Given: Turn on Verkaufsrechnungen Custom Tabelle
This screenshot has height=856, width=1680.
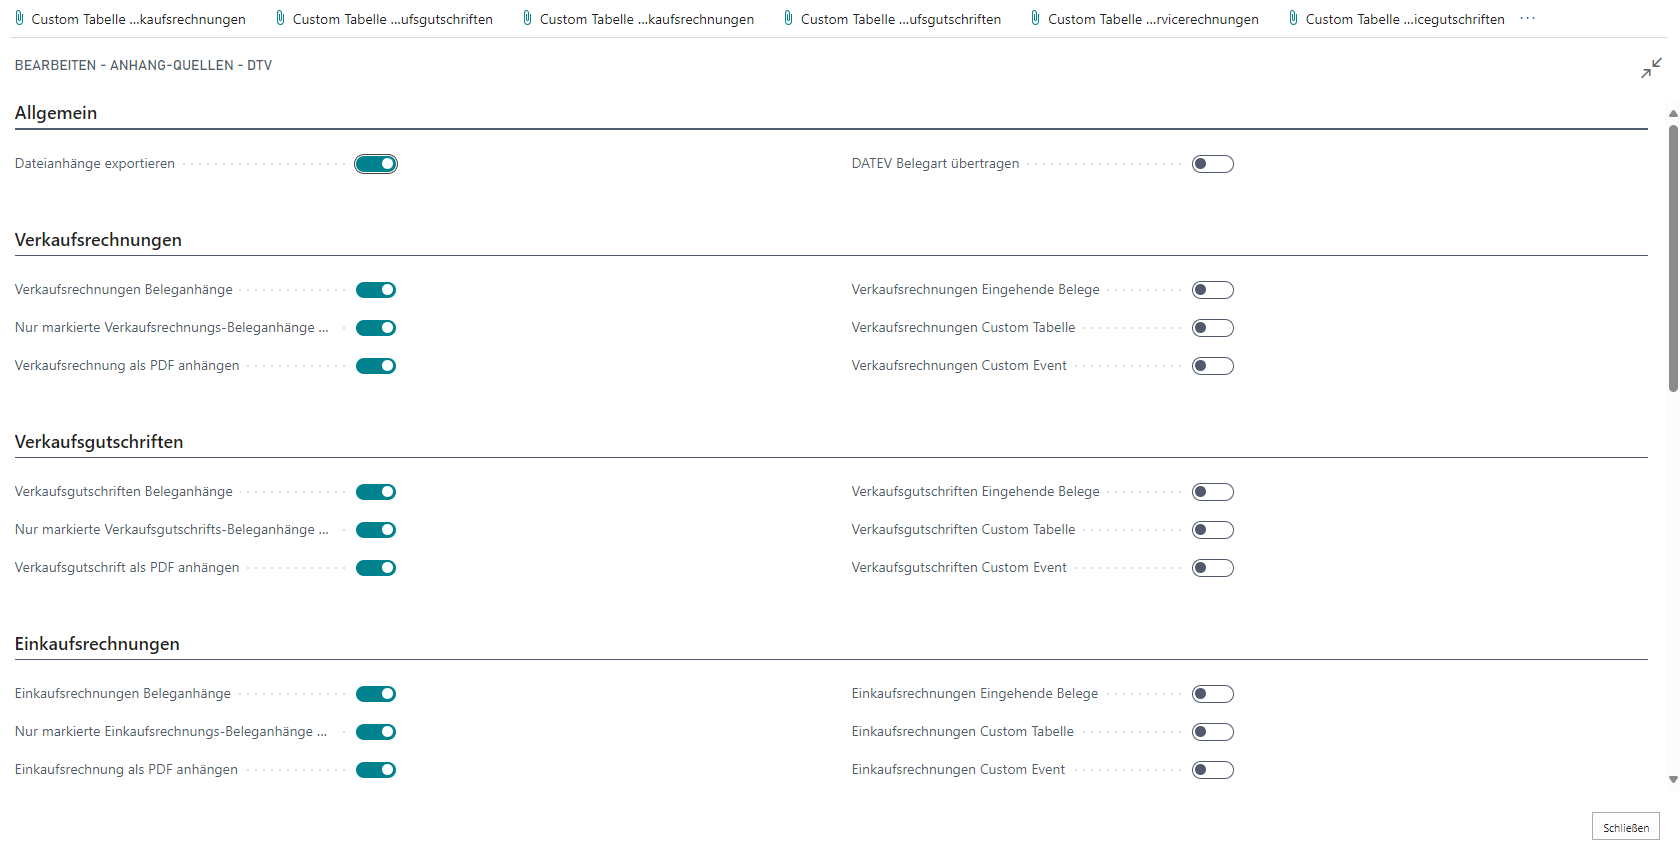Looking at the screenshot, I should [1212, 328].
